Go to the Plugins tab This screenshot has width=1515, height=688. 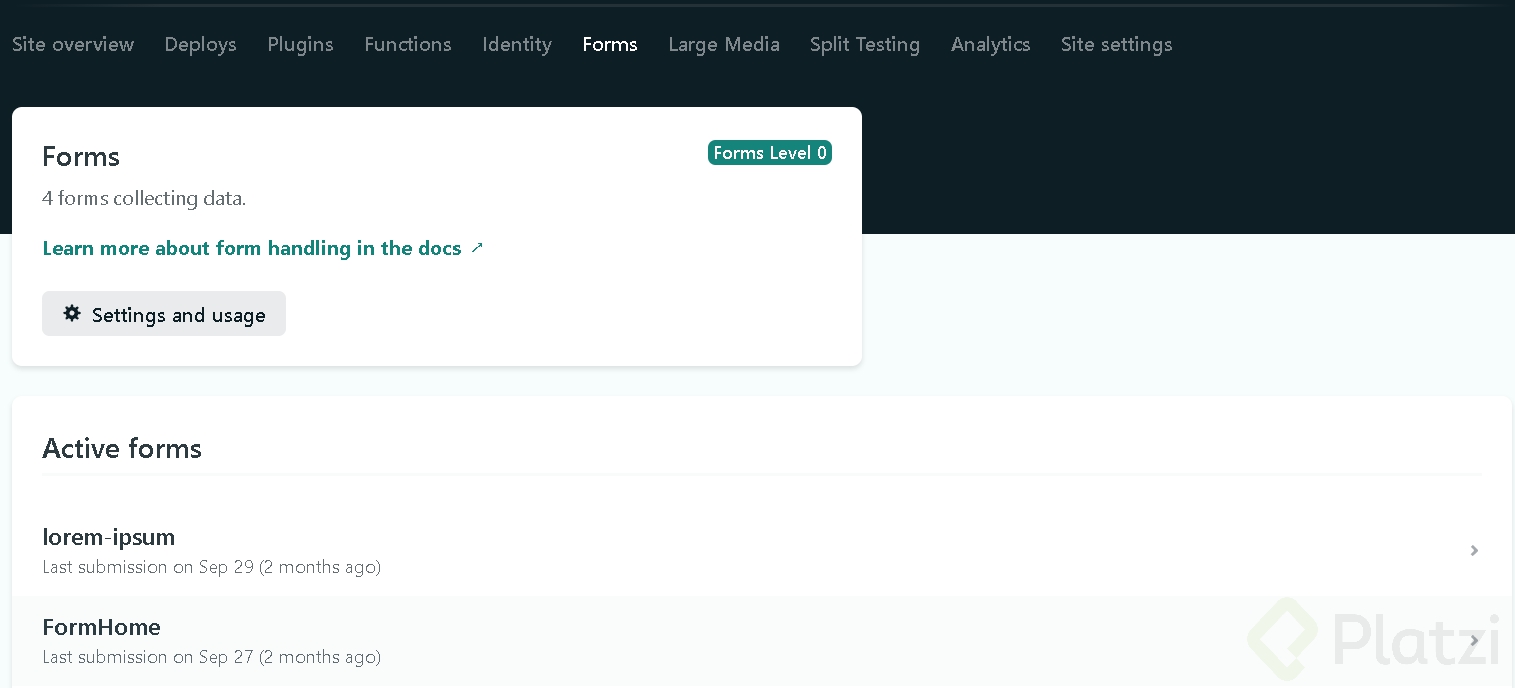click(300, 44)
